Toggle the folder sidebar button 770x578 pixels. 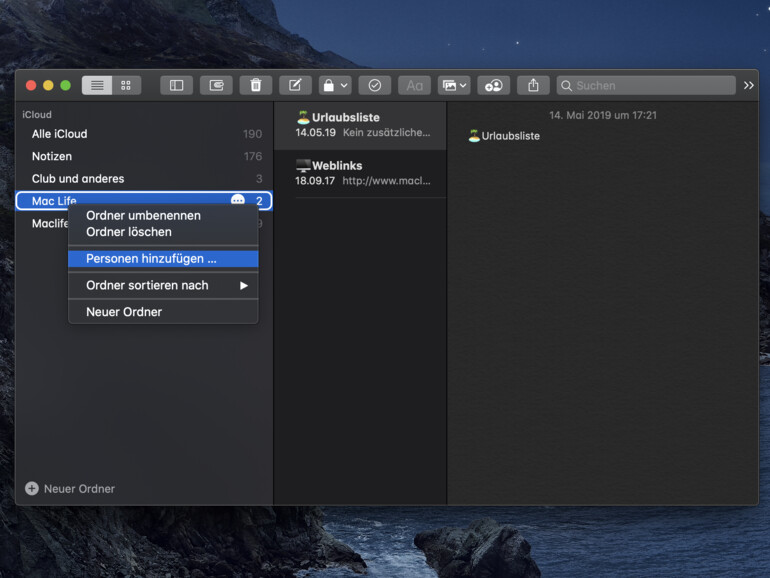click(x=176, y=85)
